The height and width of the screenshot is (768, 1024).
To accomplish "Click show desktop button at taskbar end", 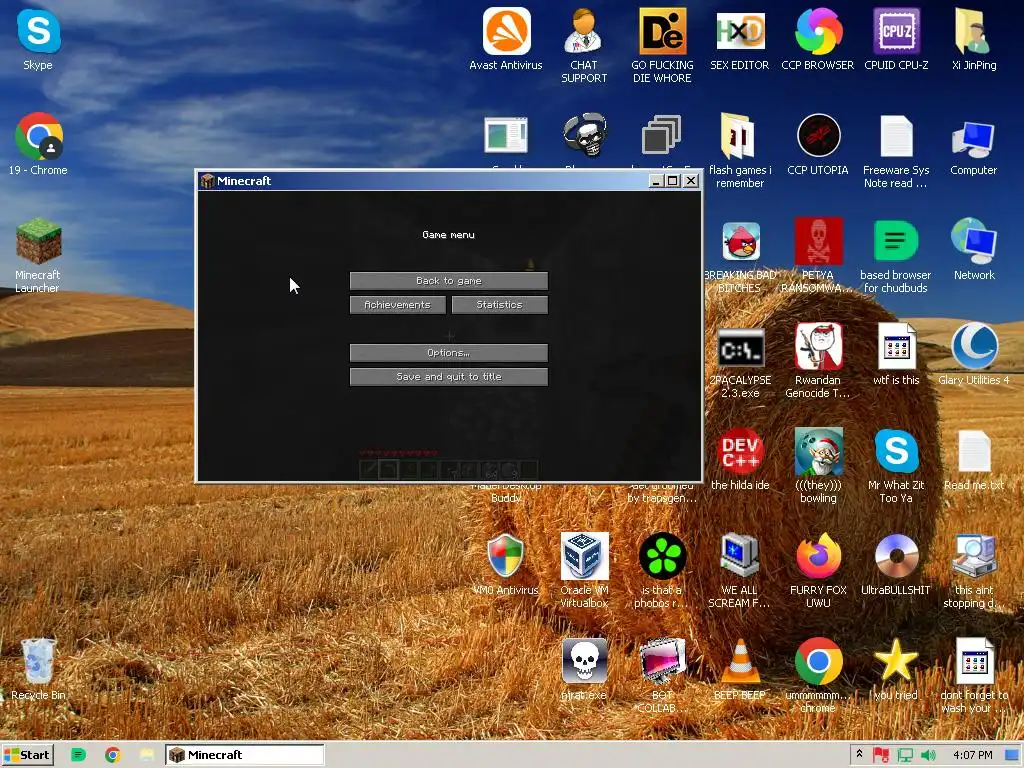I will (x=1013, y=755).
